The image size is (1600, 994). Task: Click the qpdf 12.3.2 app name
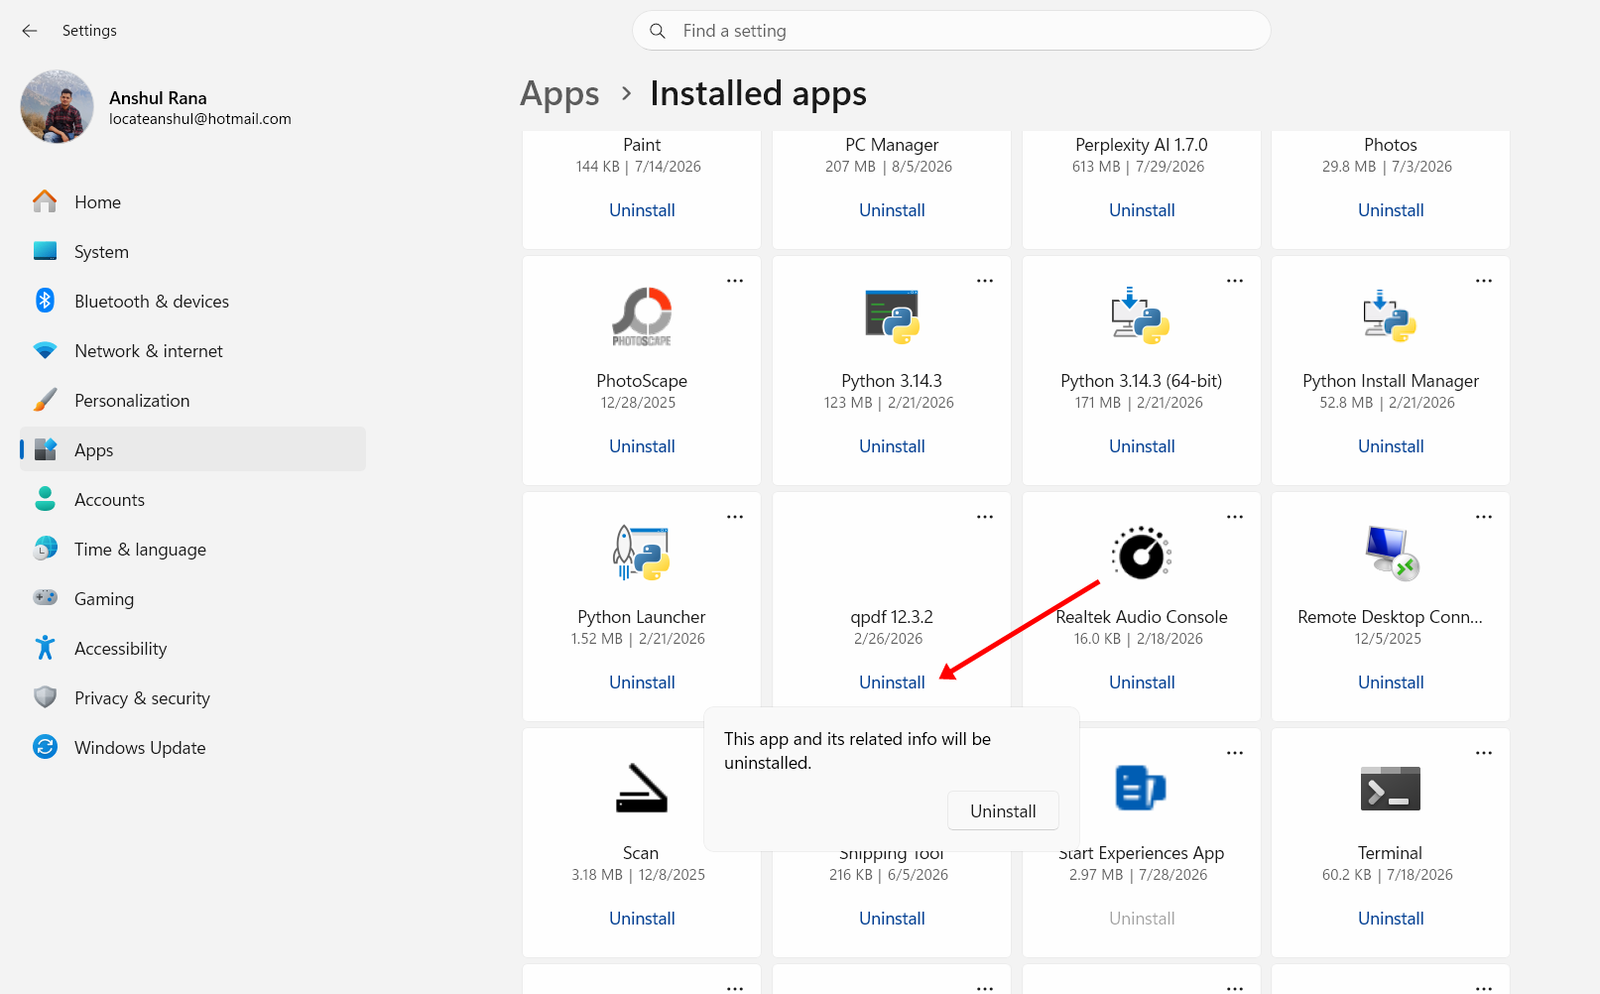[x=892, y=617]
